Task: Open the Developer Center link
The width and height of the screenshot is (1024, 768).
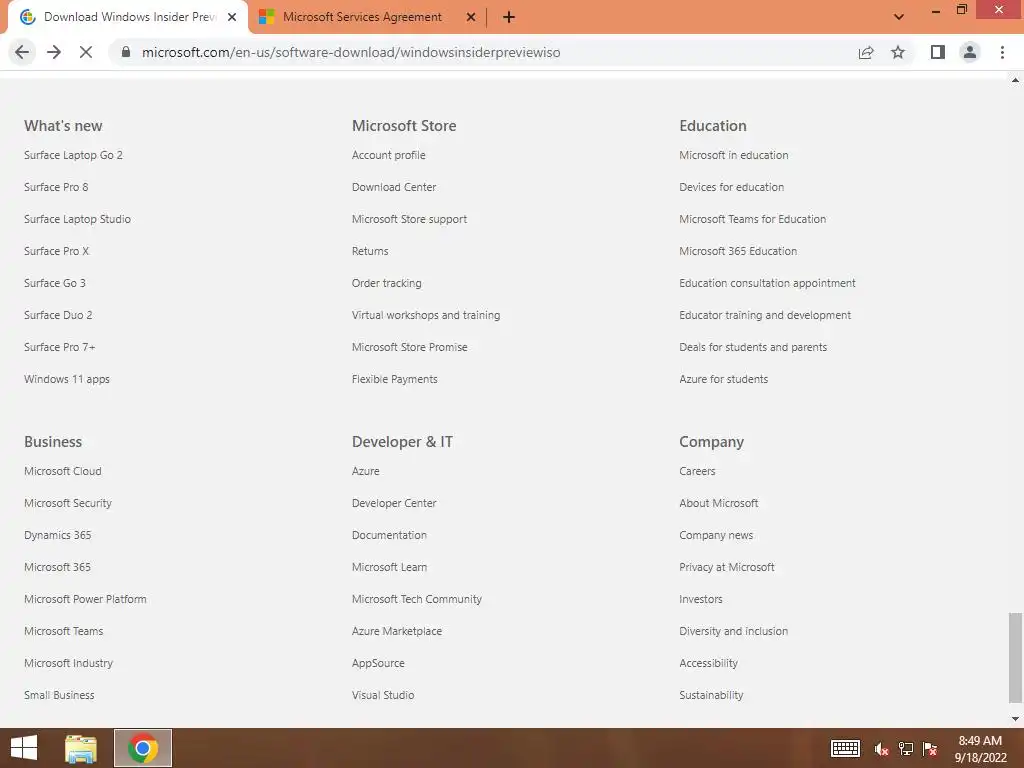Action: click(x=394, y=503)
